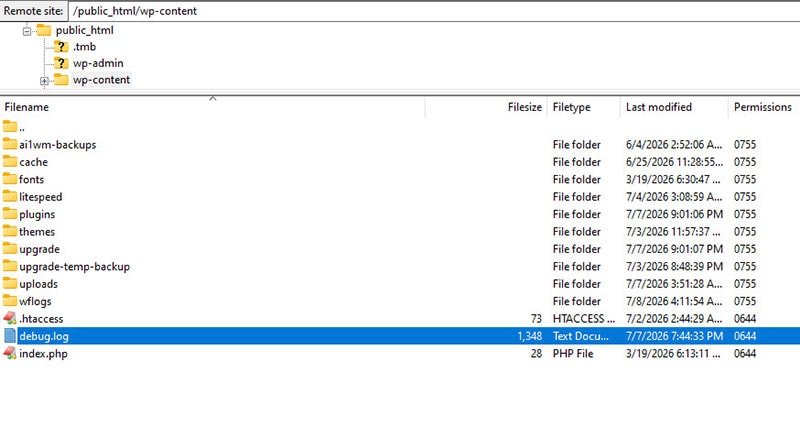Select the .htaccess file name
Screen dimensions: 800x438
tap(41, 319)
